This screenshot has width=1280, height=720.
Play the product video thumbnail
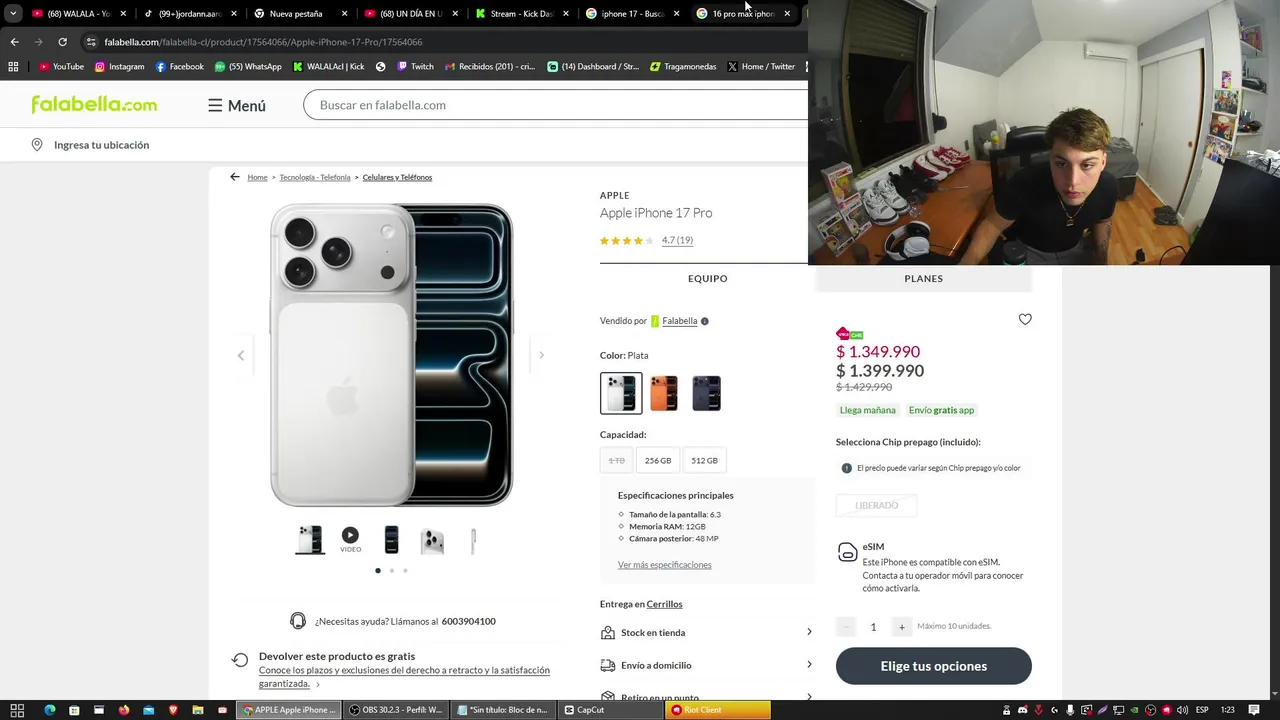(350, 540)
